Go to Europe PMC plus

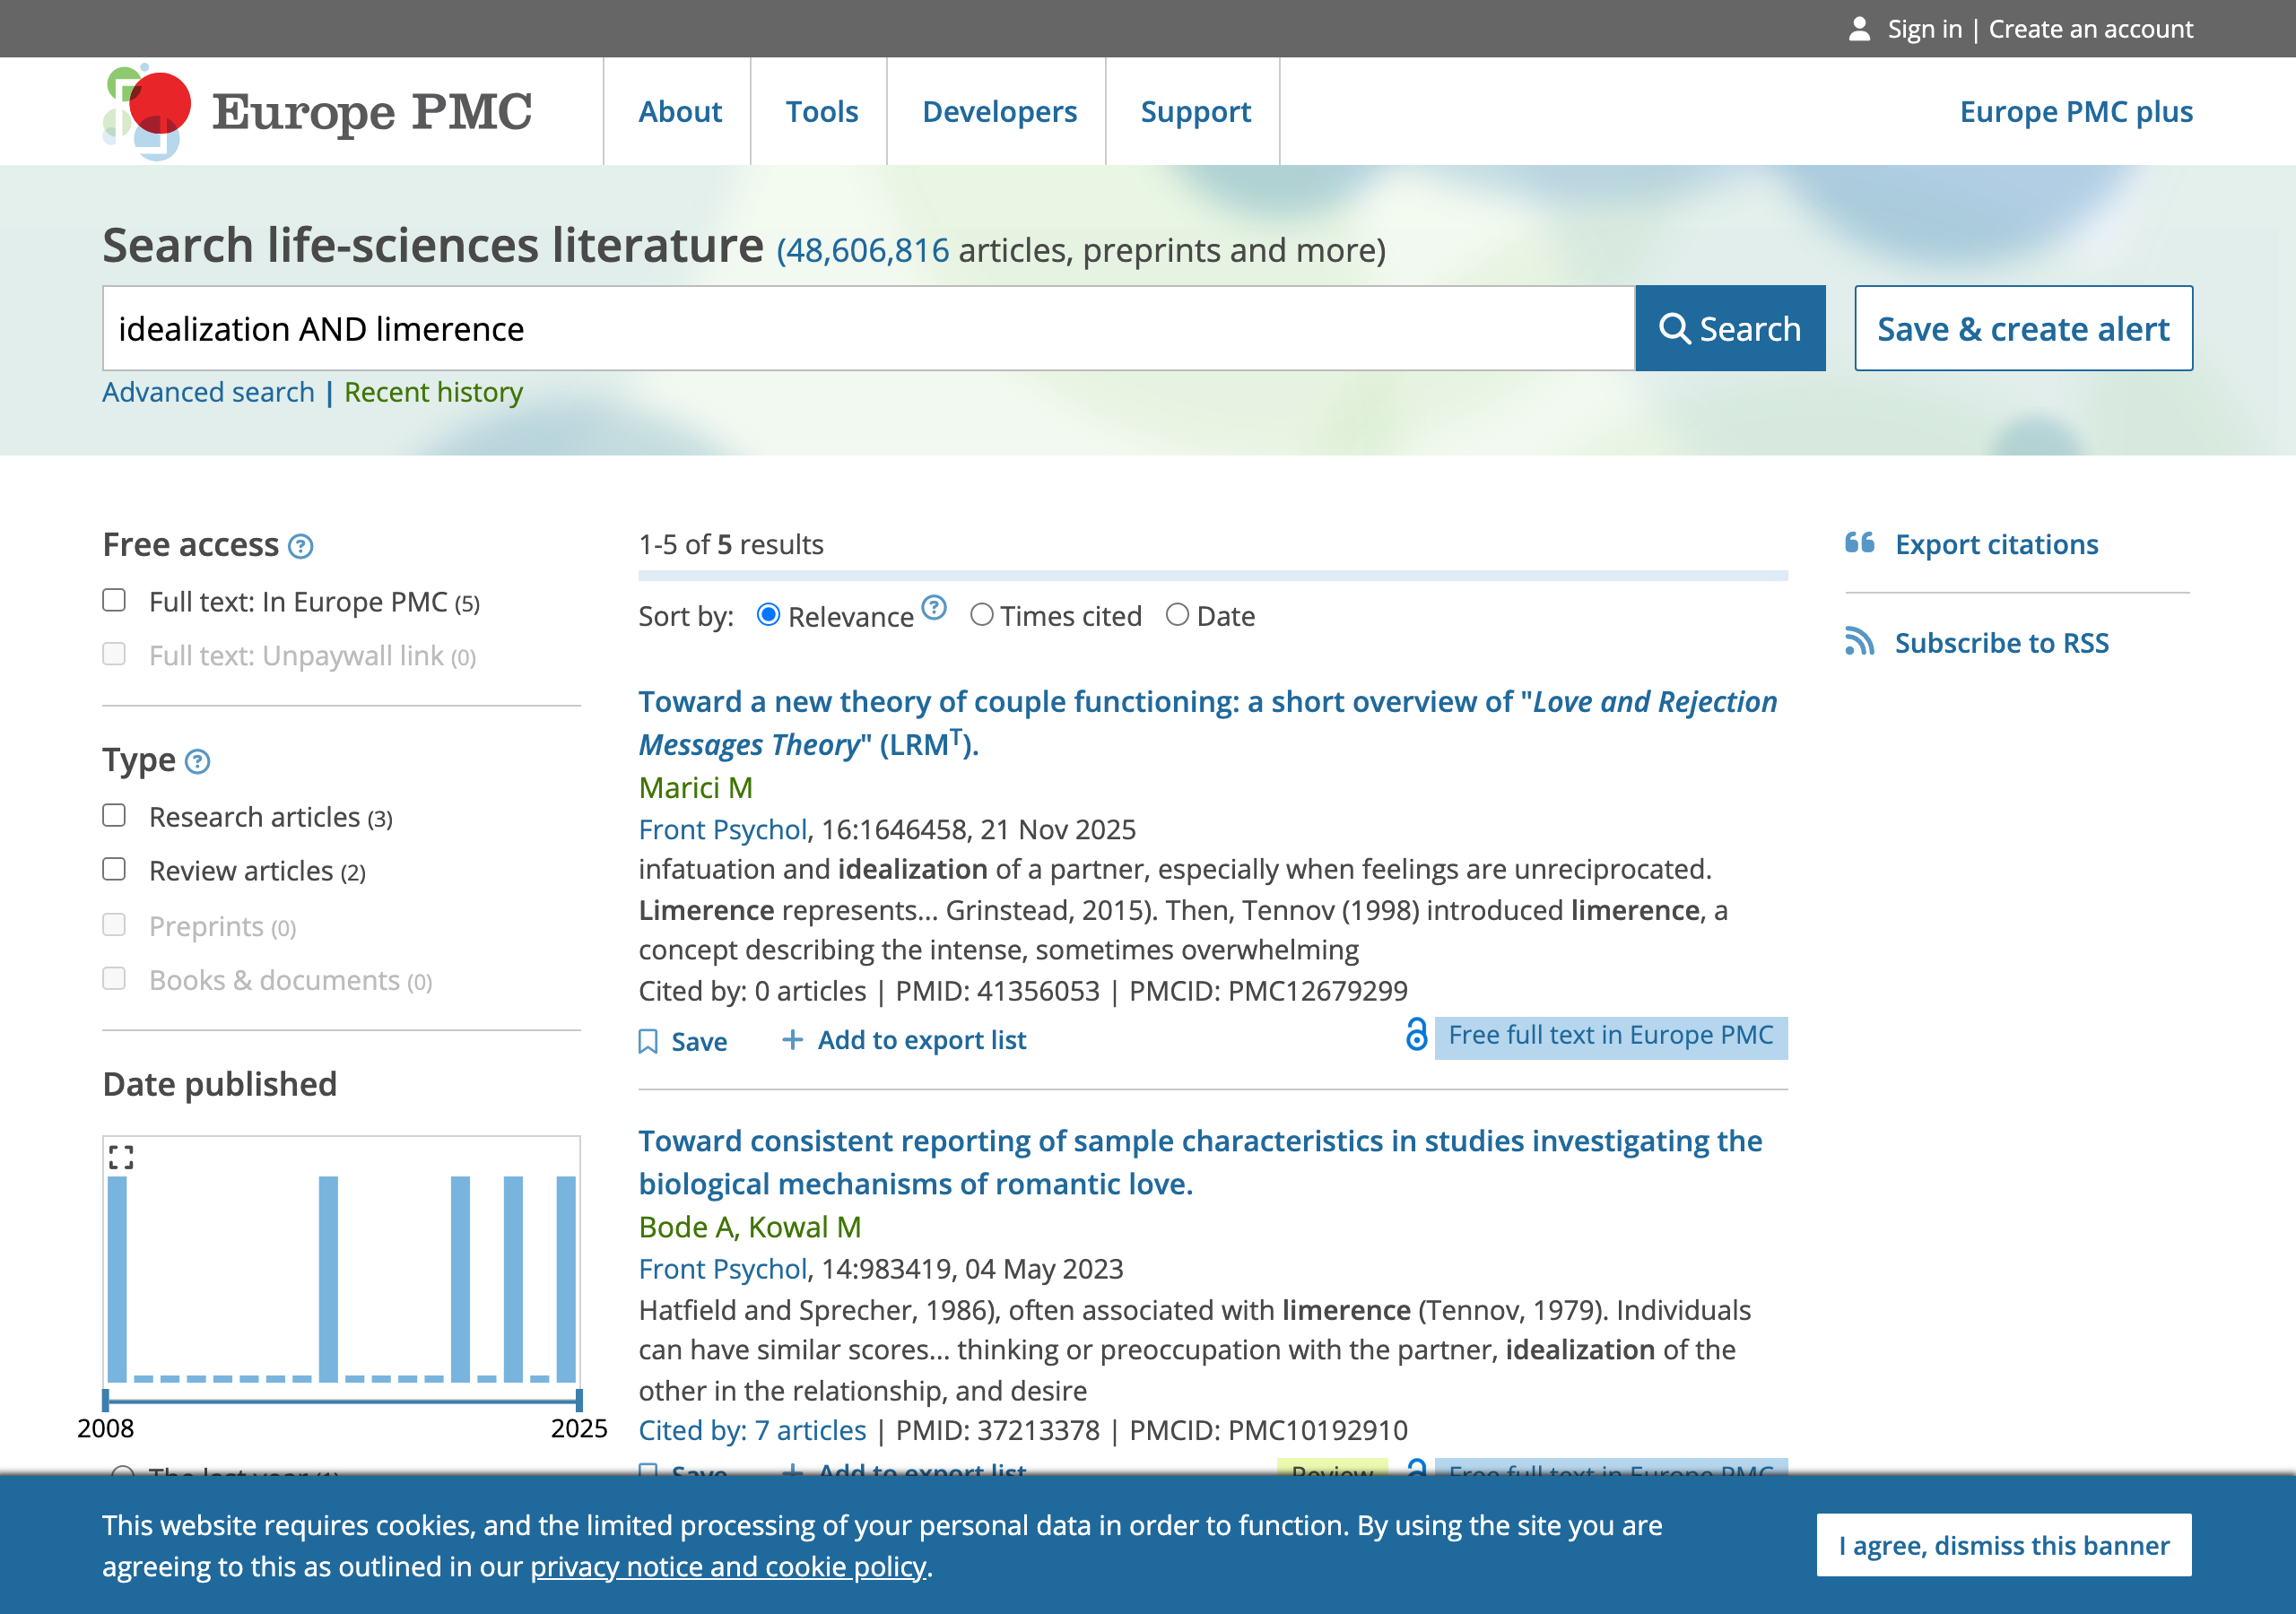pos(2076,111)
